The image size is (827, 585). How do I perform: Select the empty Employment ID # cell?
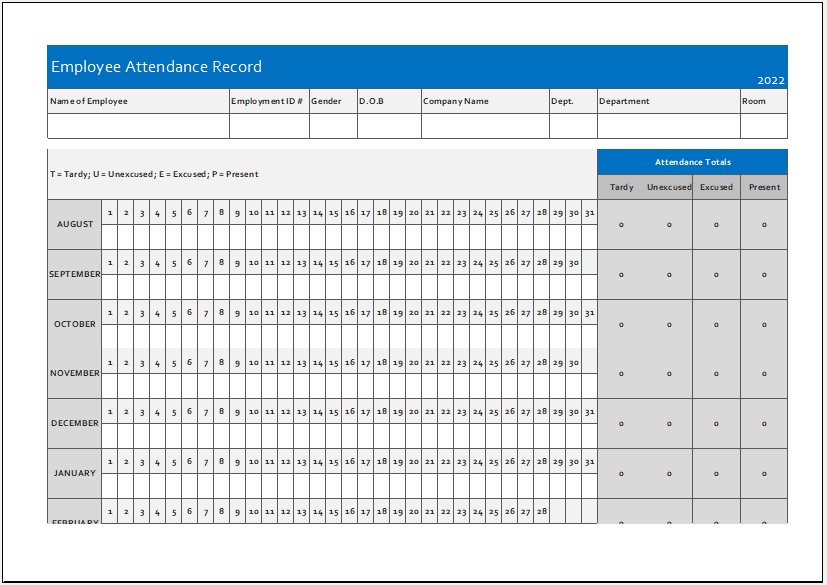270,126
